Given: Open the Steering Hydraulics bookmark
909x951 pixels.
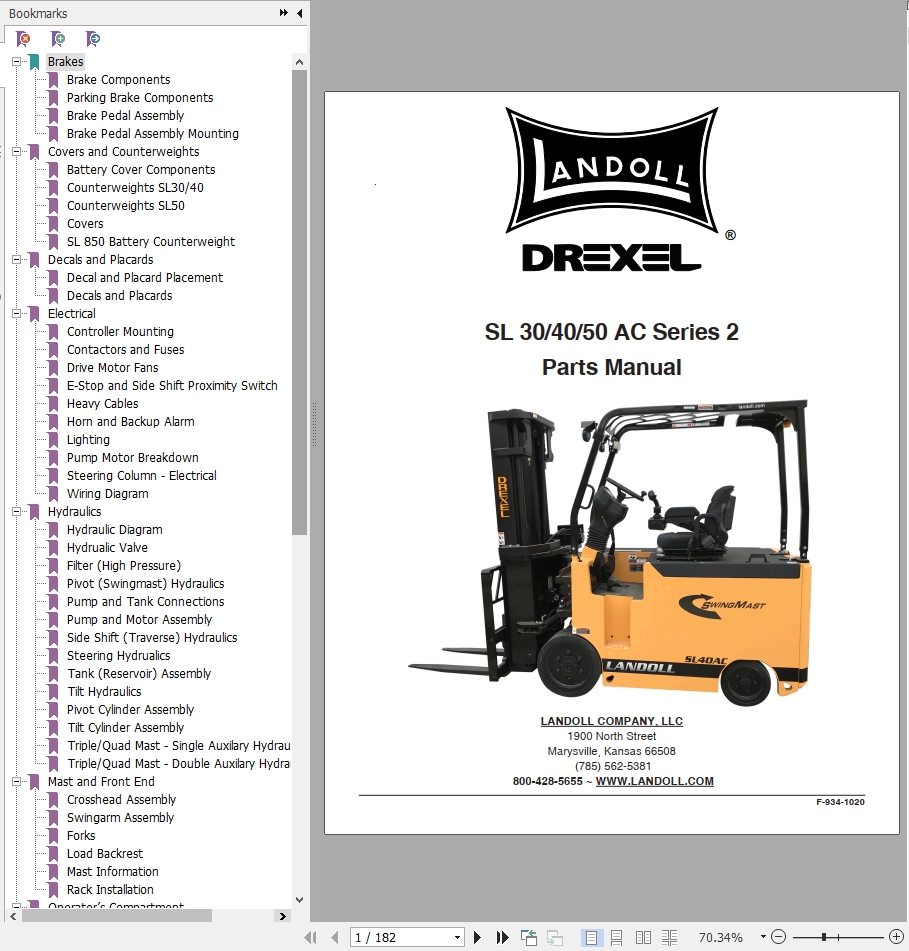Looking at the screenshot, I should coord(118,656).
